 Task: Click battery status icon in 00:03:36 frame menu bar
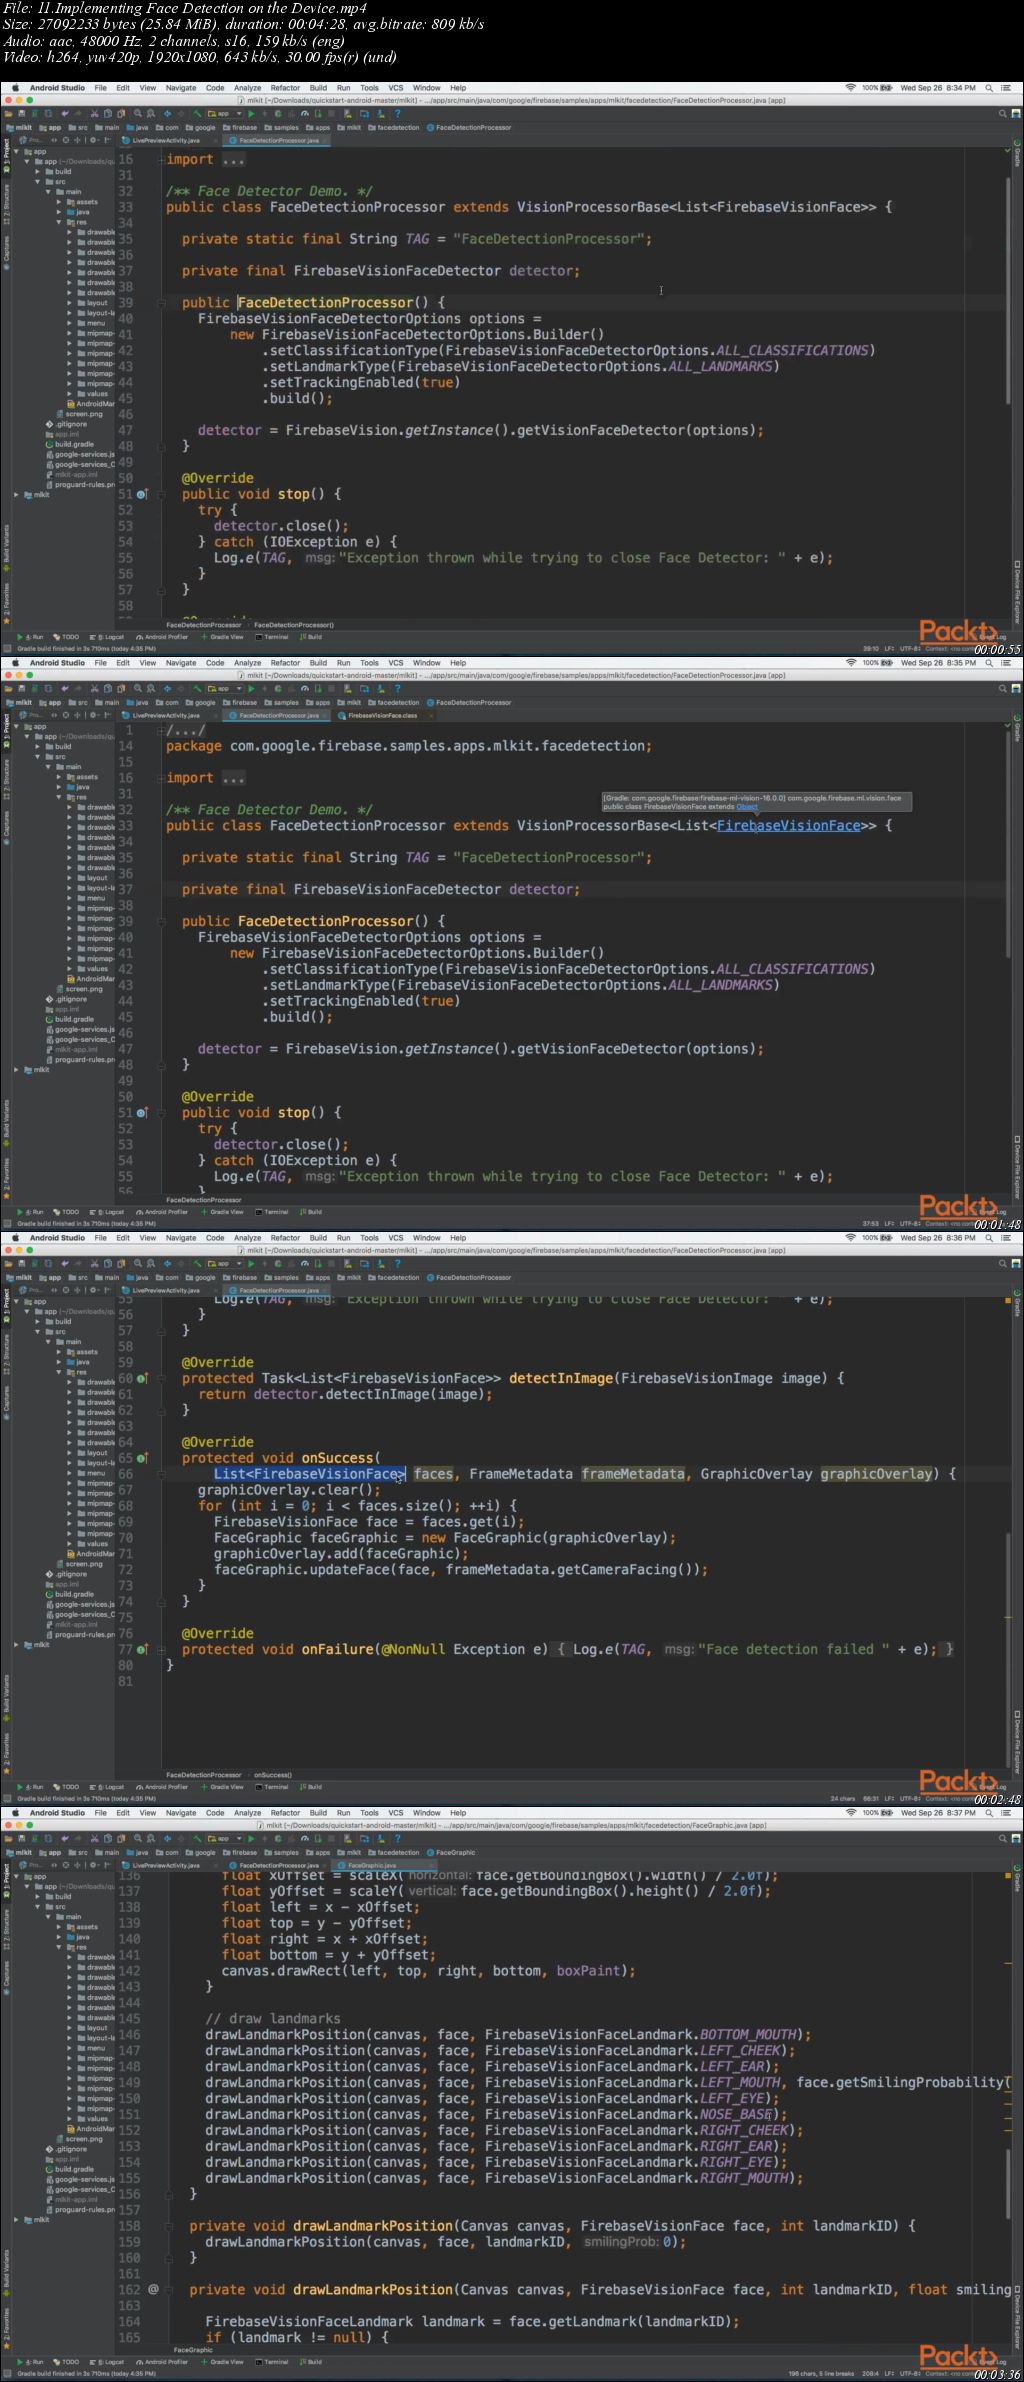pyautogui.click(x=888, y=1813)
